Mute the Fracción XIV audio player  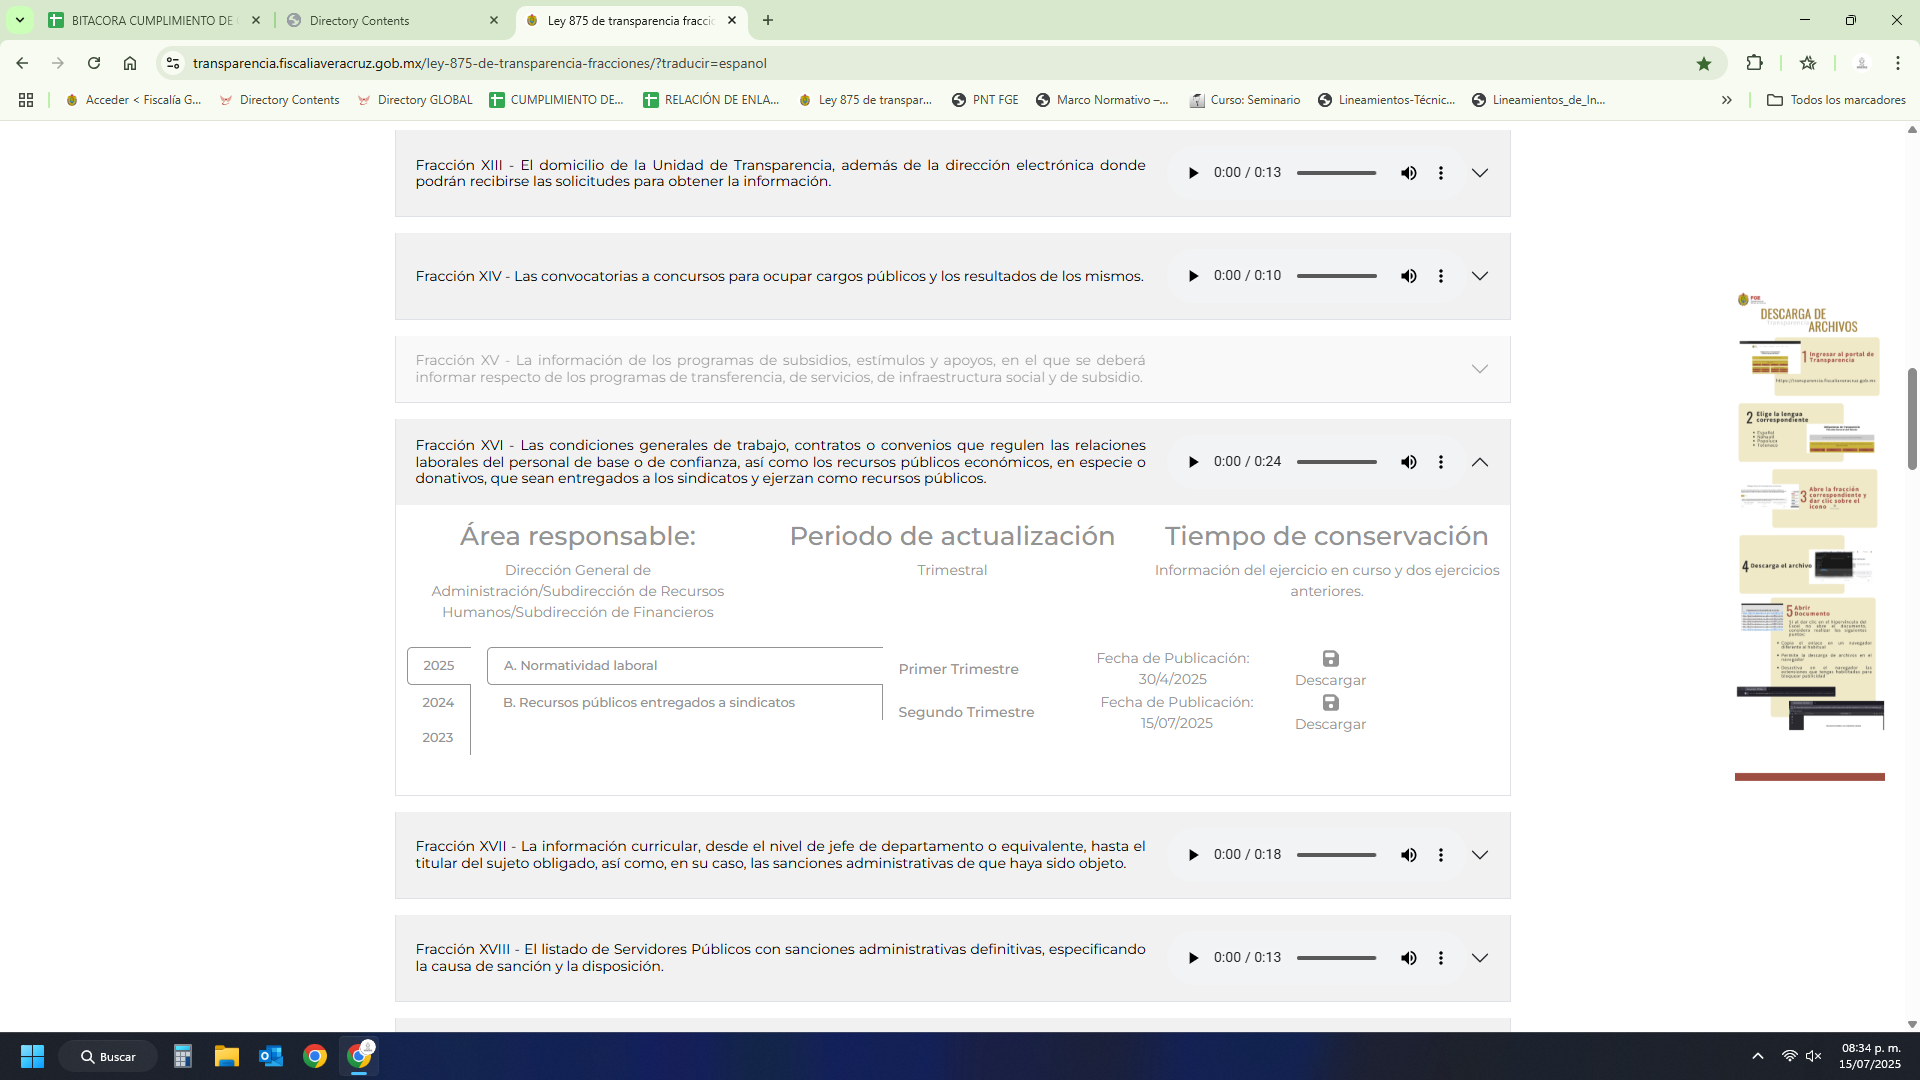1408,276
